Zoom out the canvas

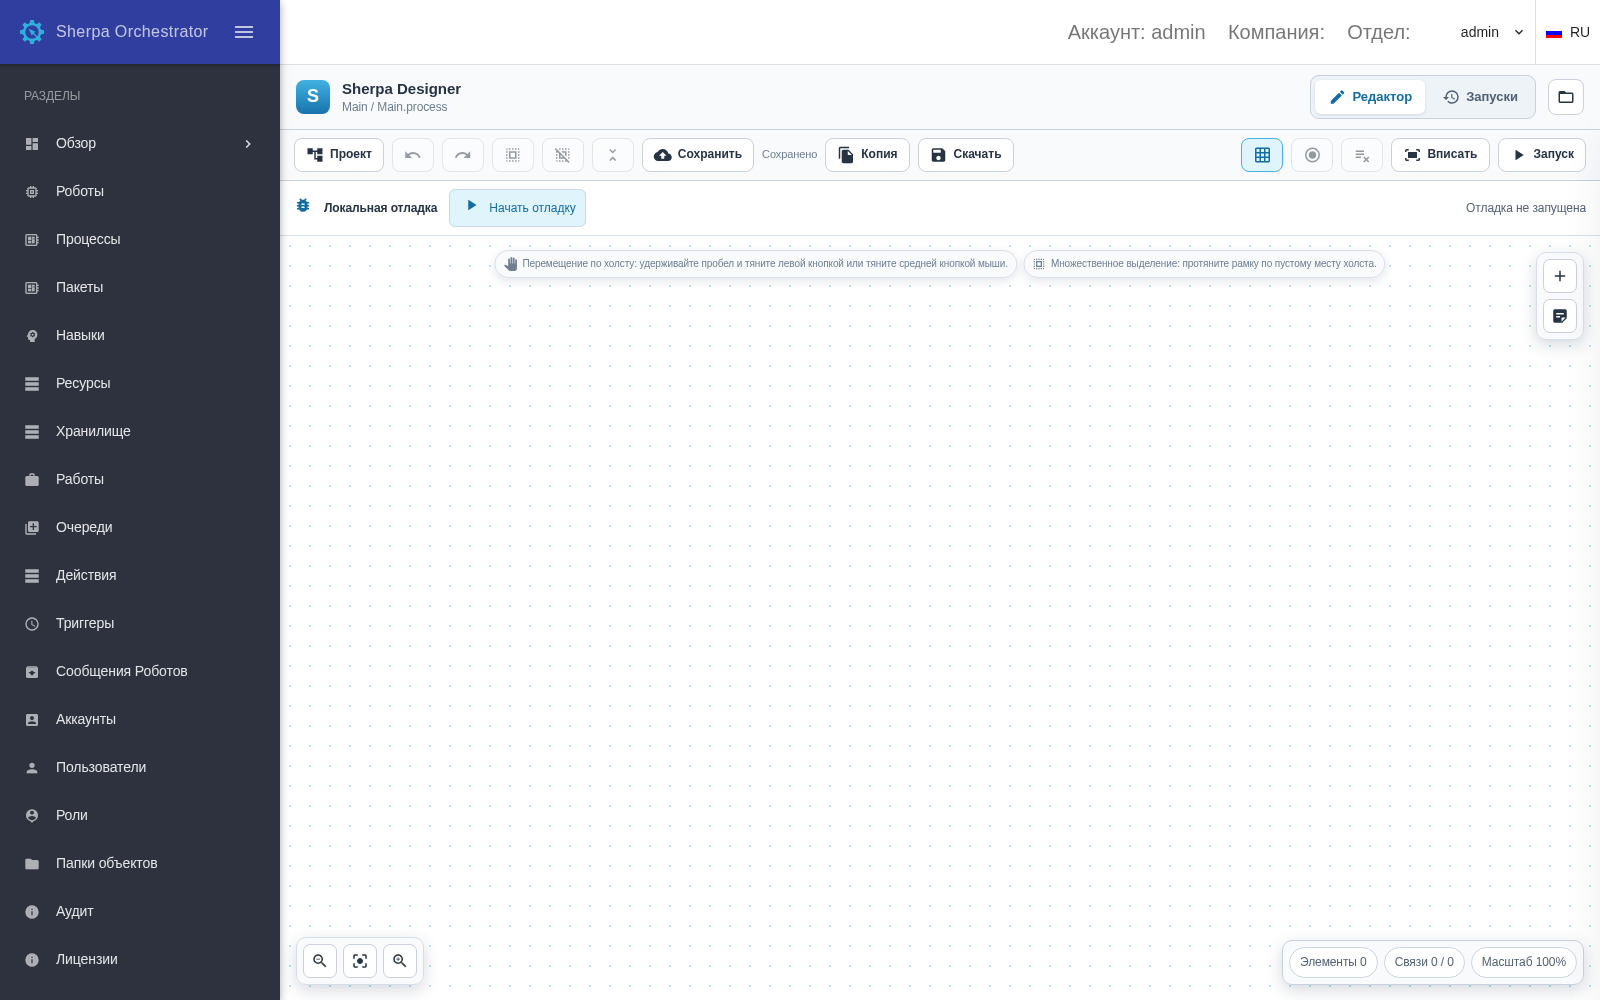tap(320, 961)
